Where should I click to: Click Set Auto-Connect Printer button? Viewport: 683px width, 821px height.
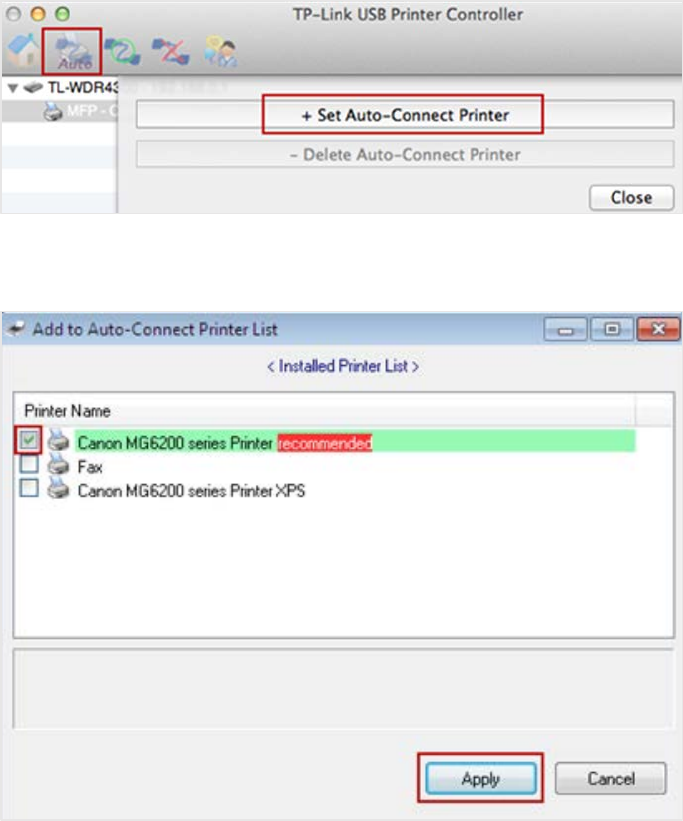[405, 115]
